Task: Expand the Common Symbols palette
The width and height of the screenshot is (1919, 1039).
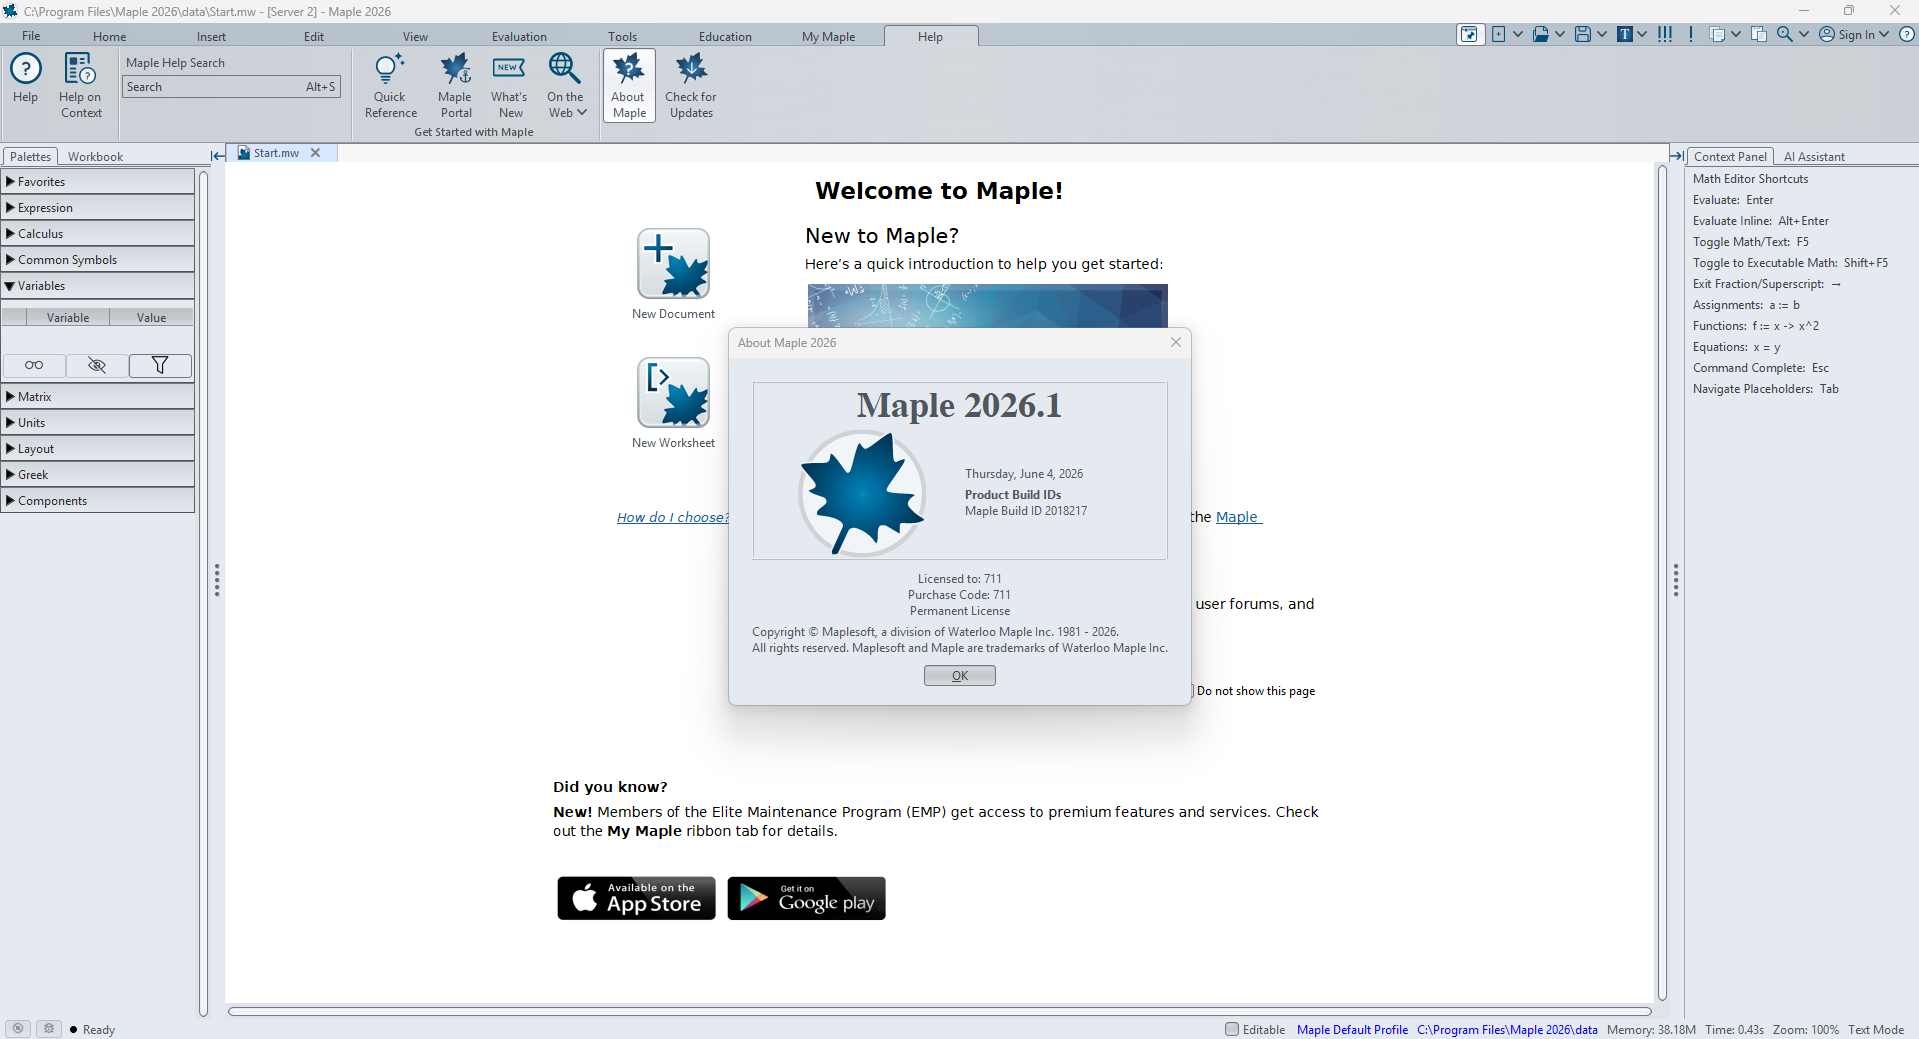Action: pyautogui.click(x=97, y=260)
